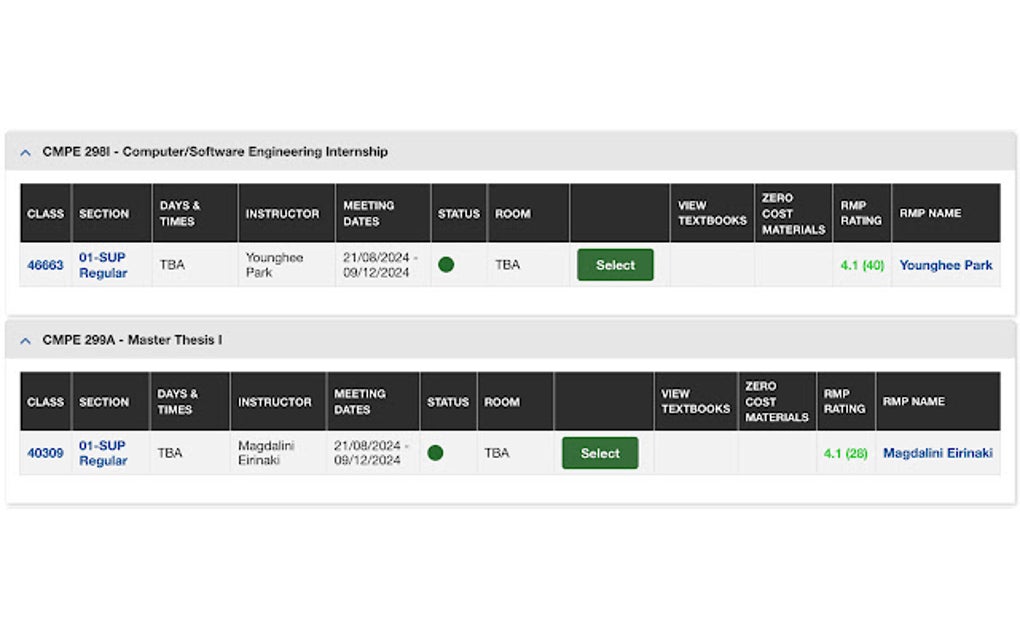Click the MEETING DATES column header
This screenshot has width=1020, height=638.
[x=370, y=212]
